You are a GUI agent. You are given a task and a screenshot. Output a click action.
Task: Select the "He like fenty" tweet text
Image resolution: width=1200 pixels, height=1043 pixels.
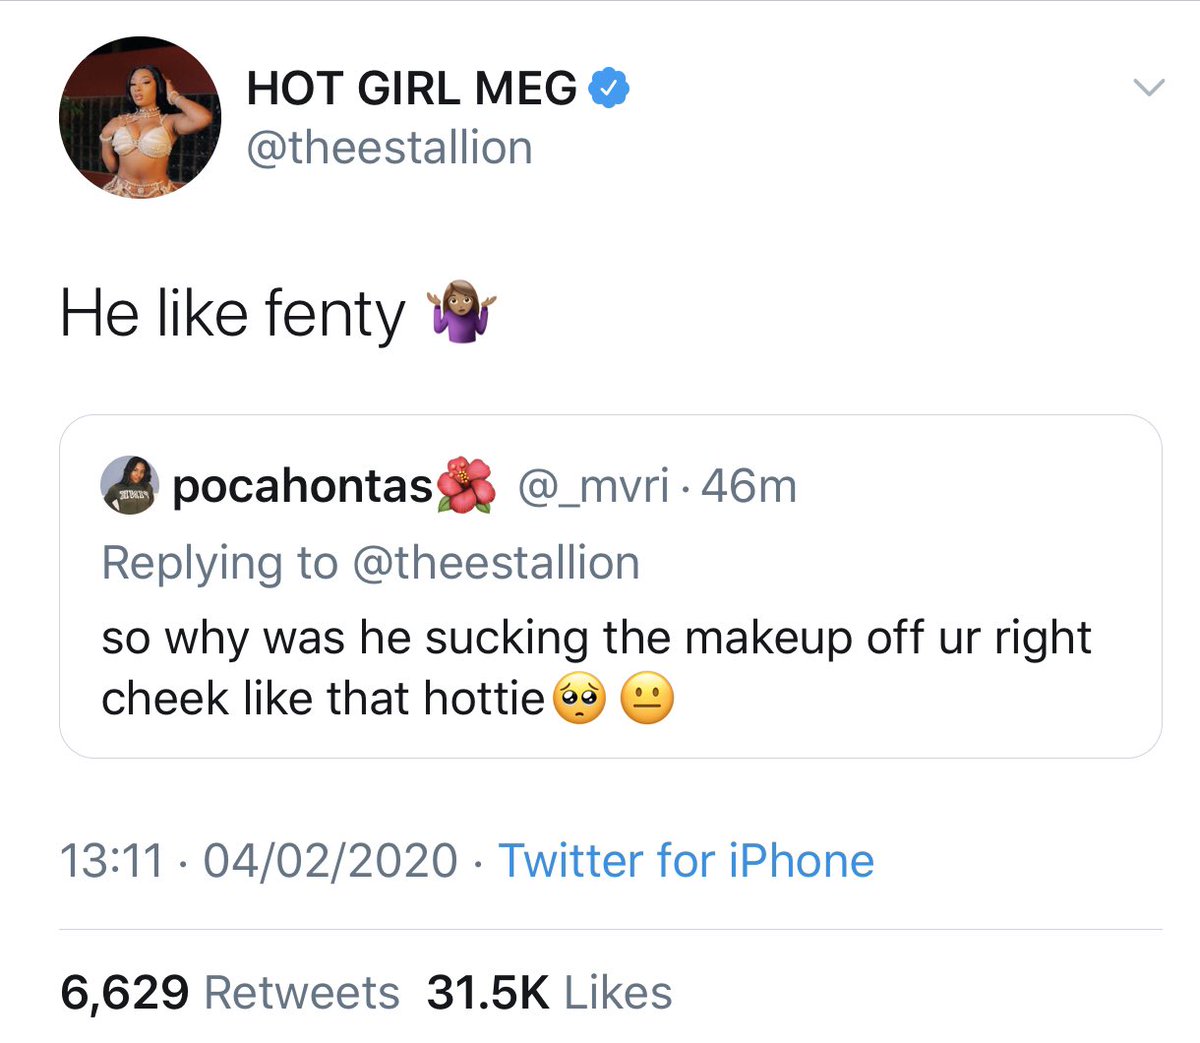click(232, 314)
